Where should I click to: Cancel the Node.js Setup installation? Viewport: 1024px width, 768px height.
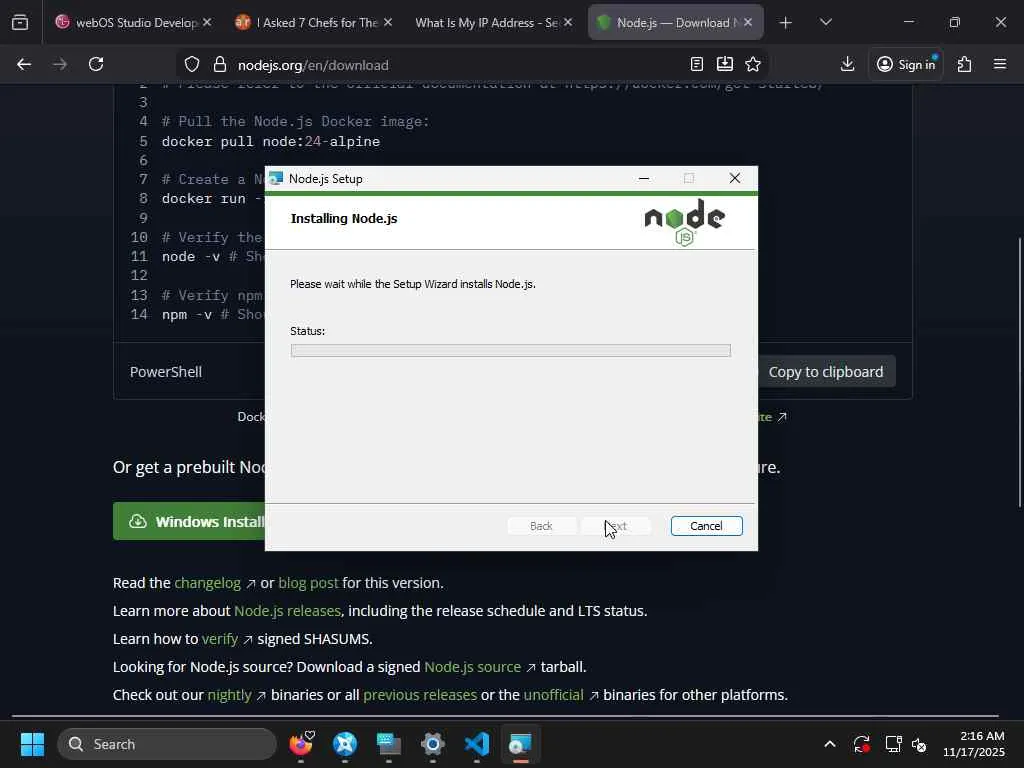coord(706,526)
